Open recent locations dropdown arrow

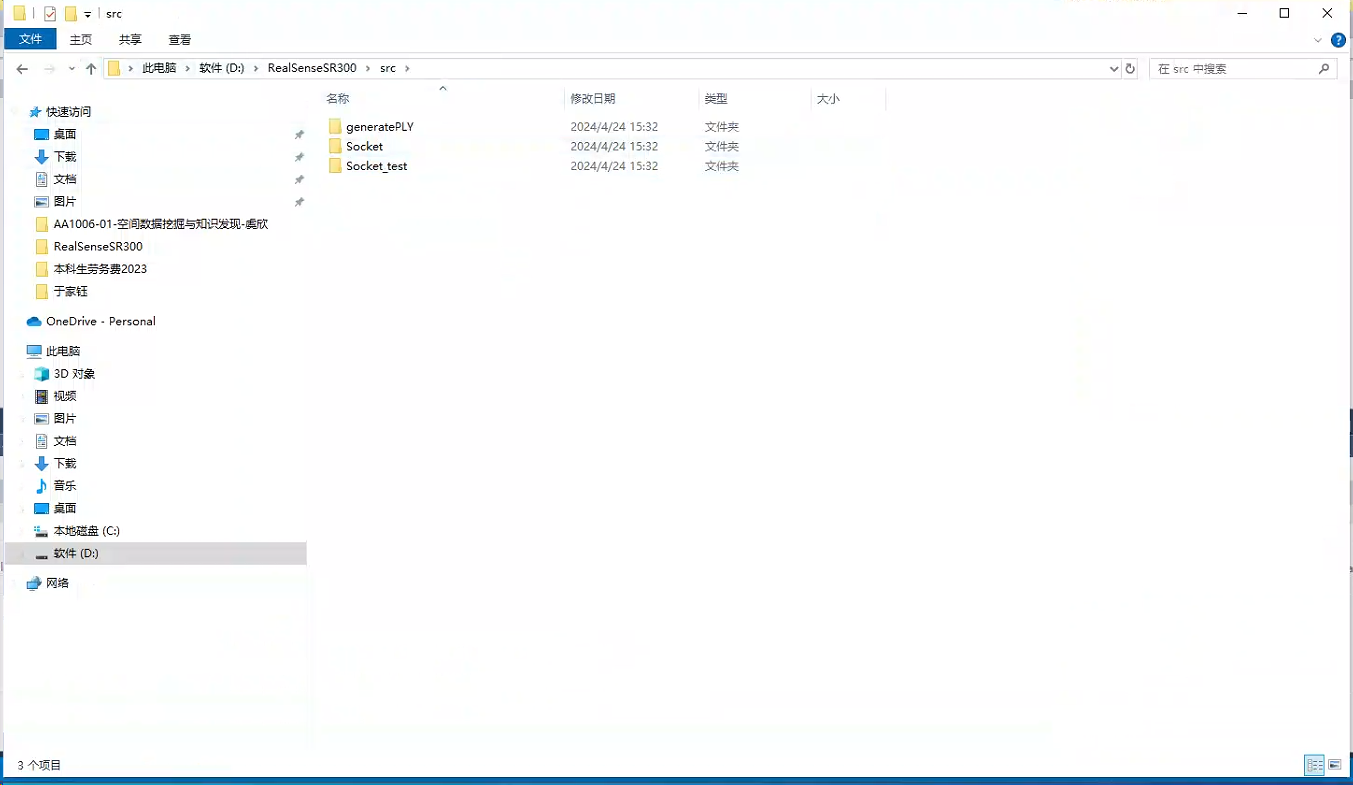click(x=71, y=69)
